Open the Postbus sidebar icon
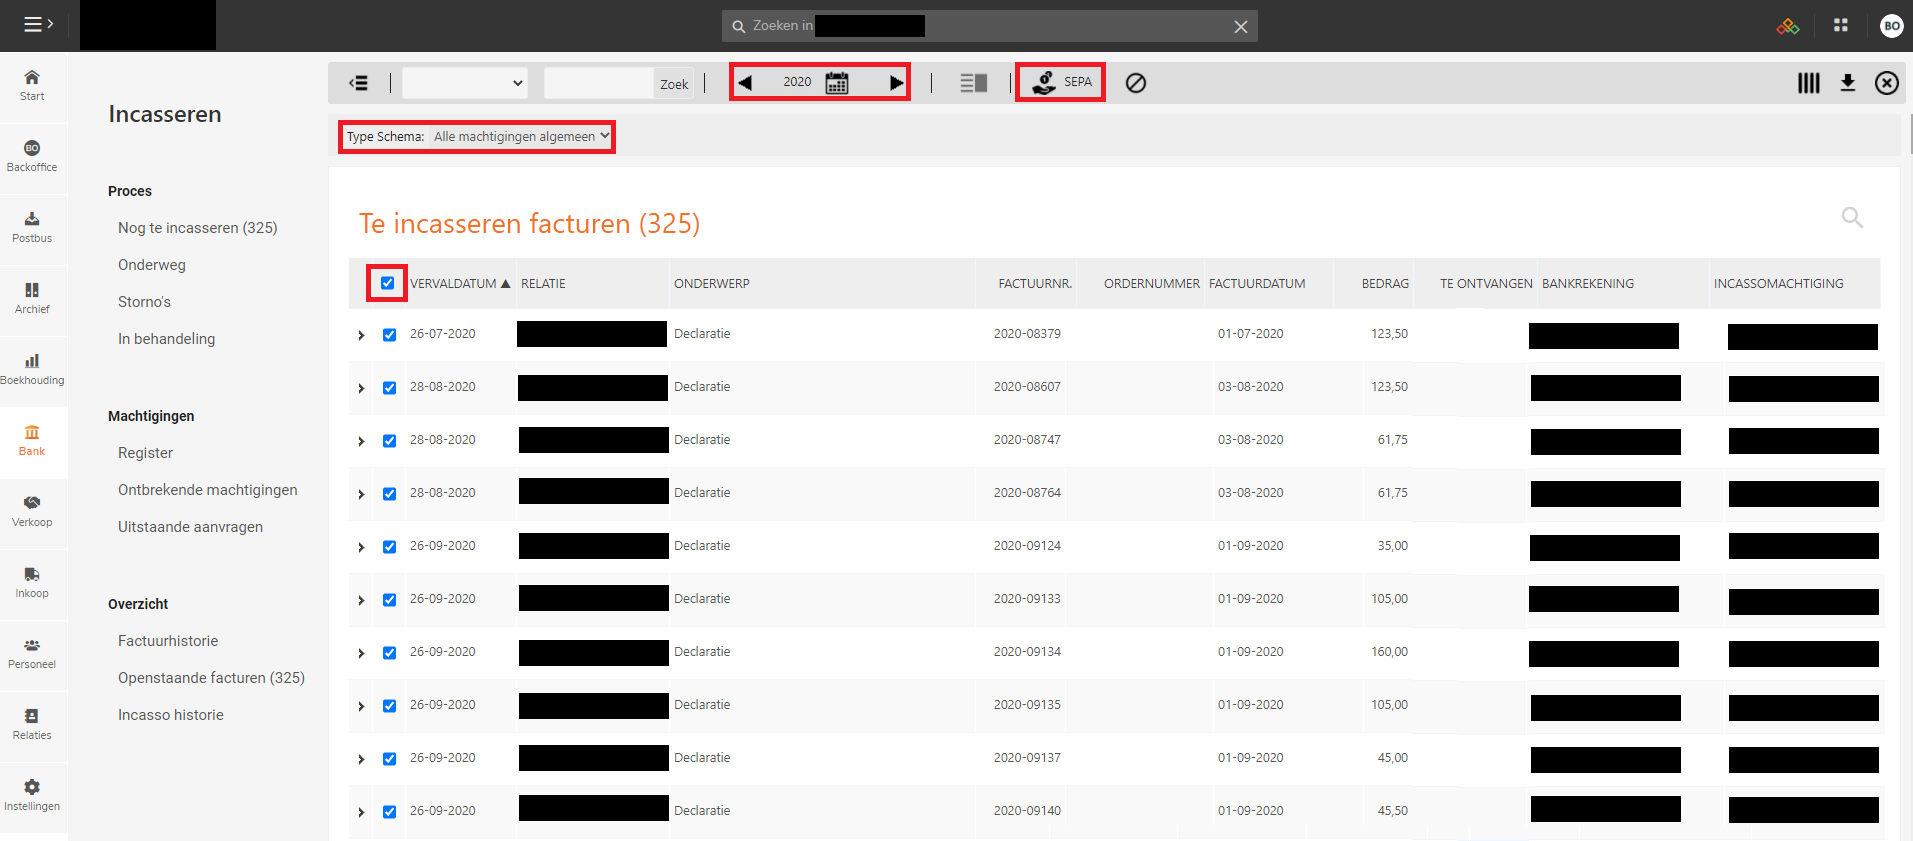This screenshot has height=841, width=1913. 32,227
